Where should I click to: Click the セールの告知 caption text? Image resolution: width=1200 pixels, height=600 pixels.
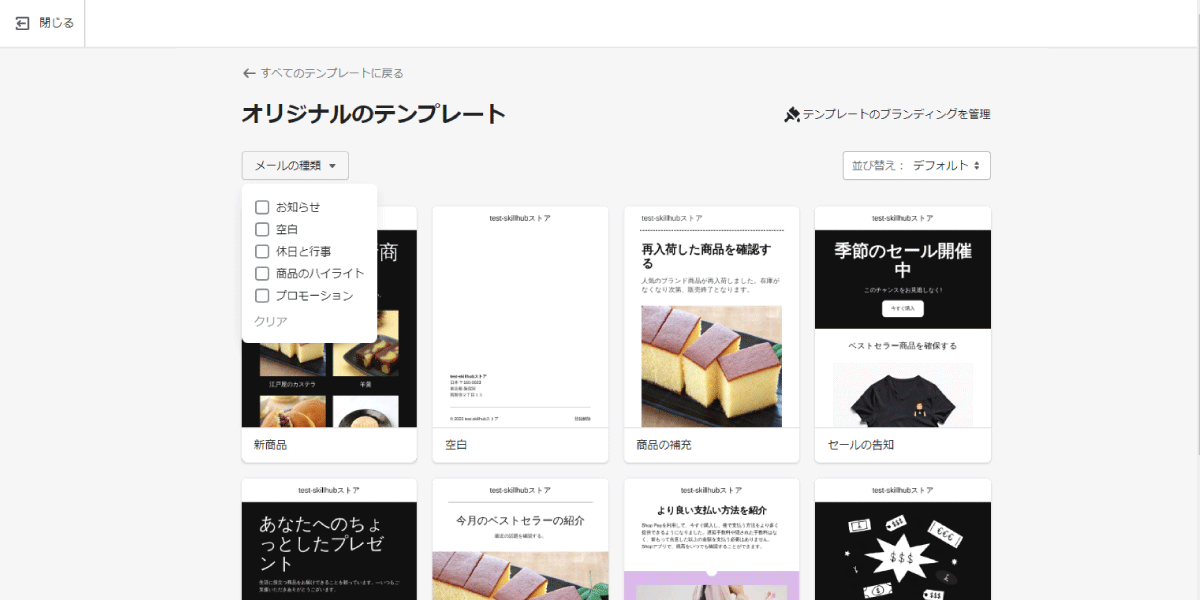tap(861, 445)
